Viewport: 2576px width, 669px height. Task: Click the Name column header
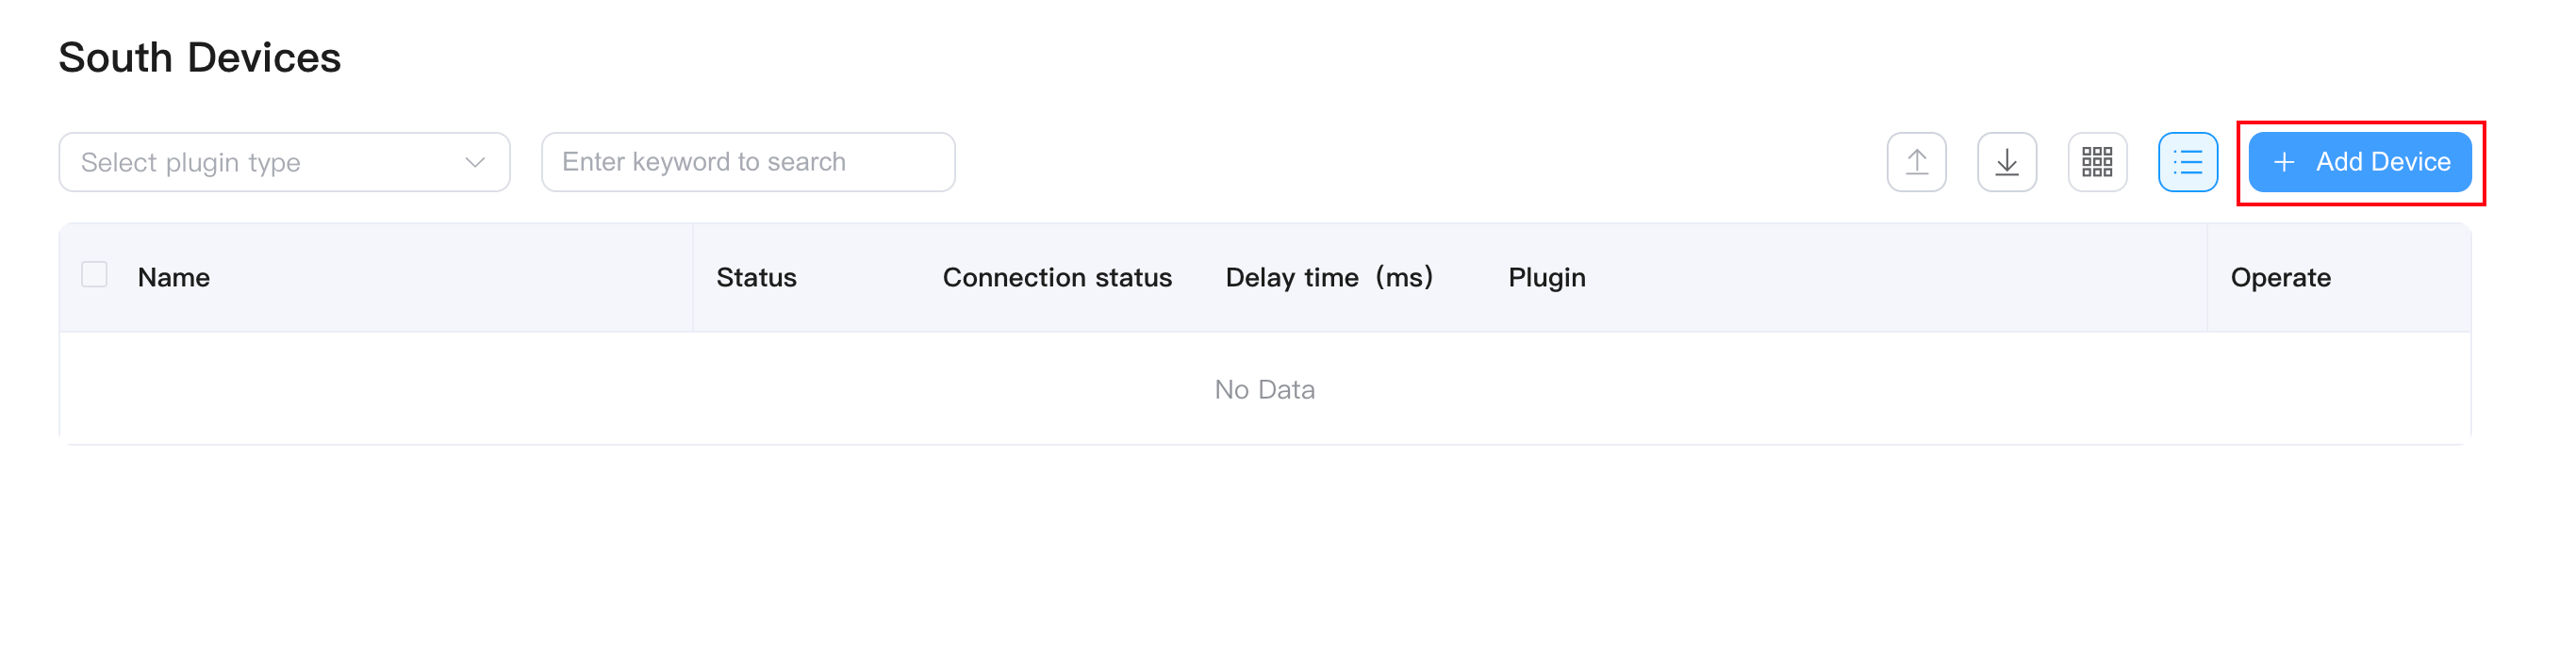click(x=174, y=278)
